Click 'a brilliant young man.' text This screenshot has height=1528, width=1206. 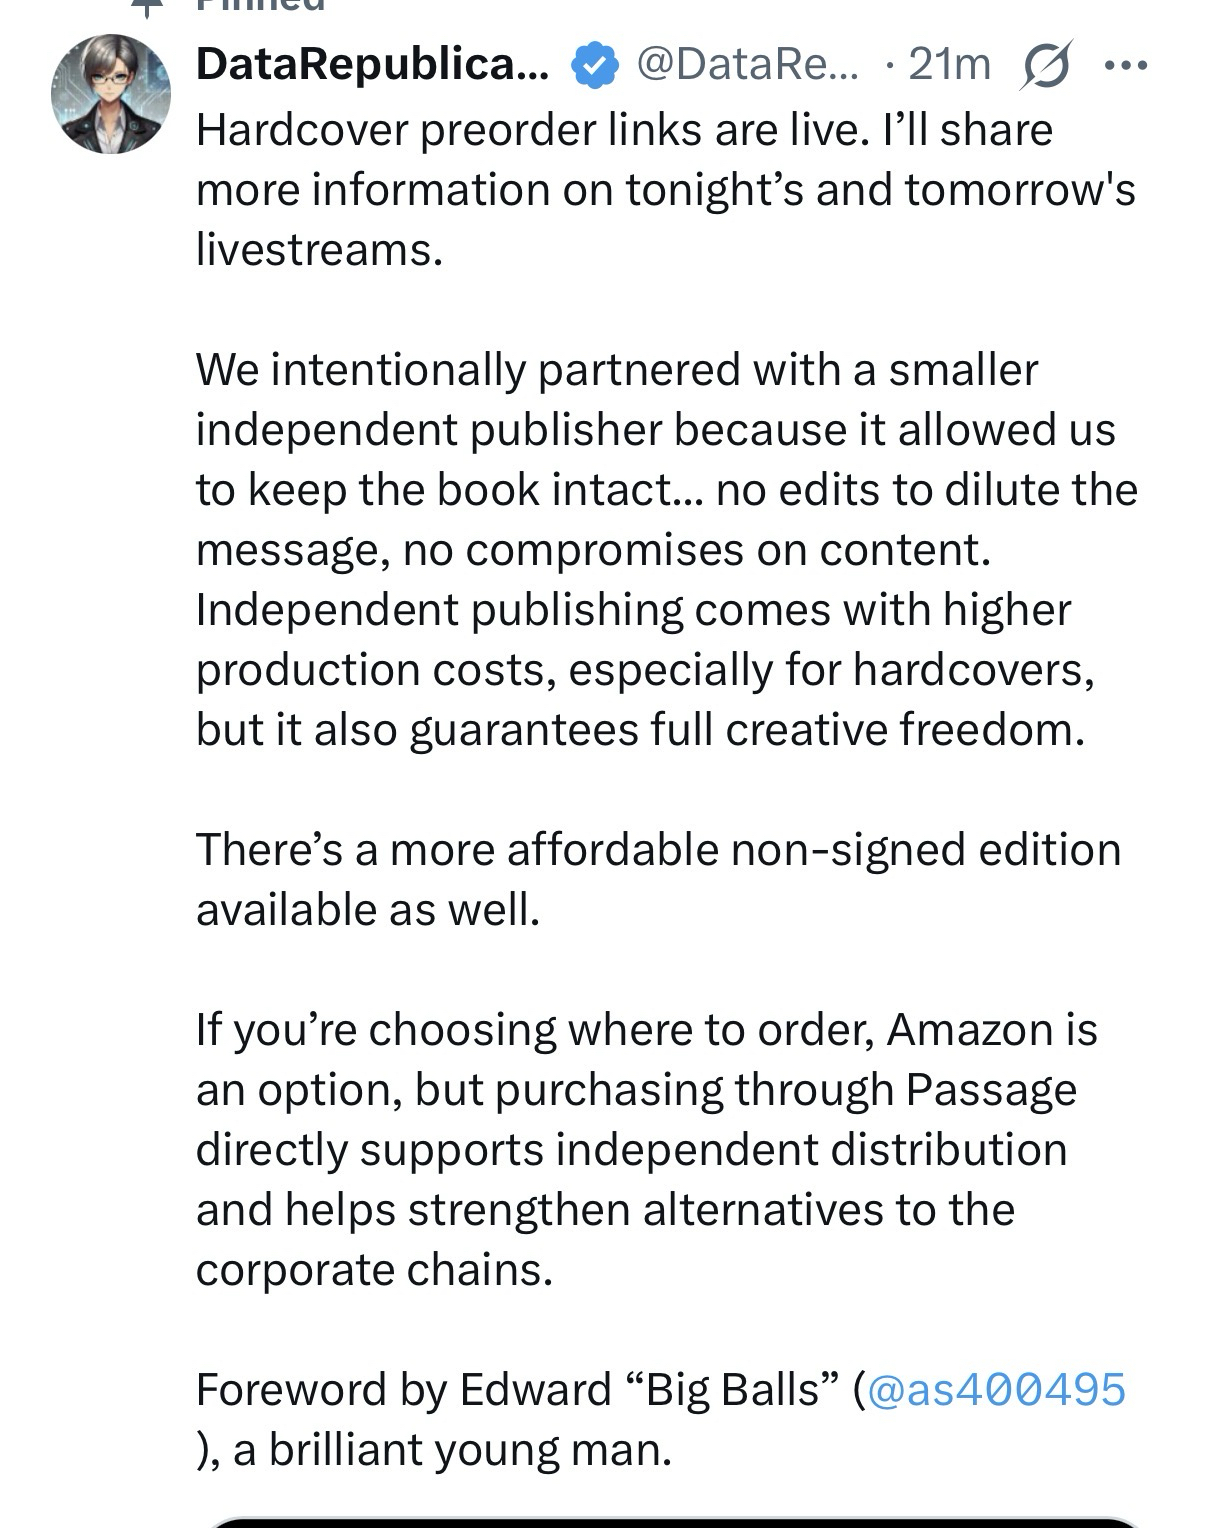coord(452,1449)
